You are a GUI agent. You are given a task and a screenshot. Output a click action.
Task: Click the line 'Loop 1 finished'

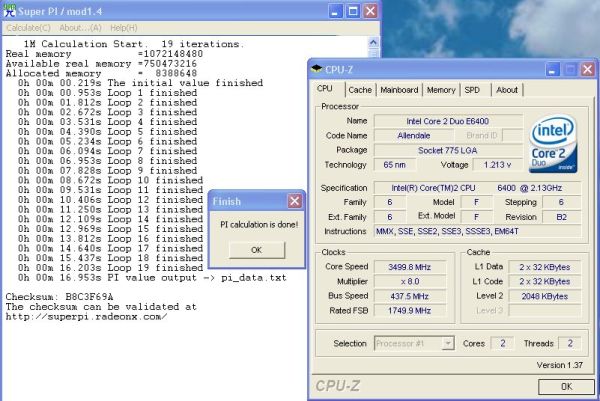click(x=108, y=93)
